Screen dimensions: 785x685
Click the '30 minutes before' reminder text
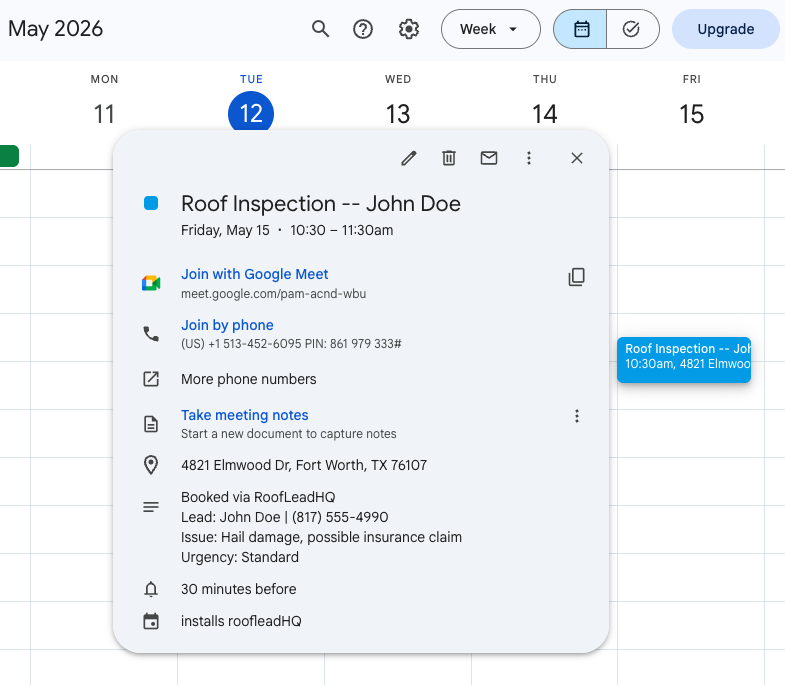pyautogui.click(x=238, y=589)
